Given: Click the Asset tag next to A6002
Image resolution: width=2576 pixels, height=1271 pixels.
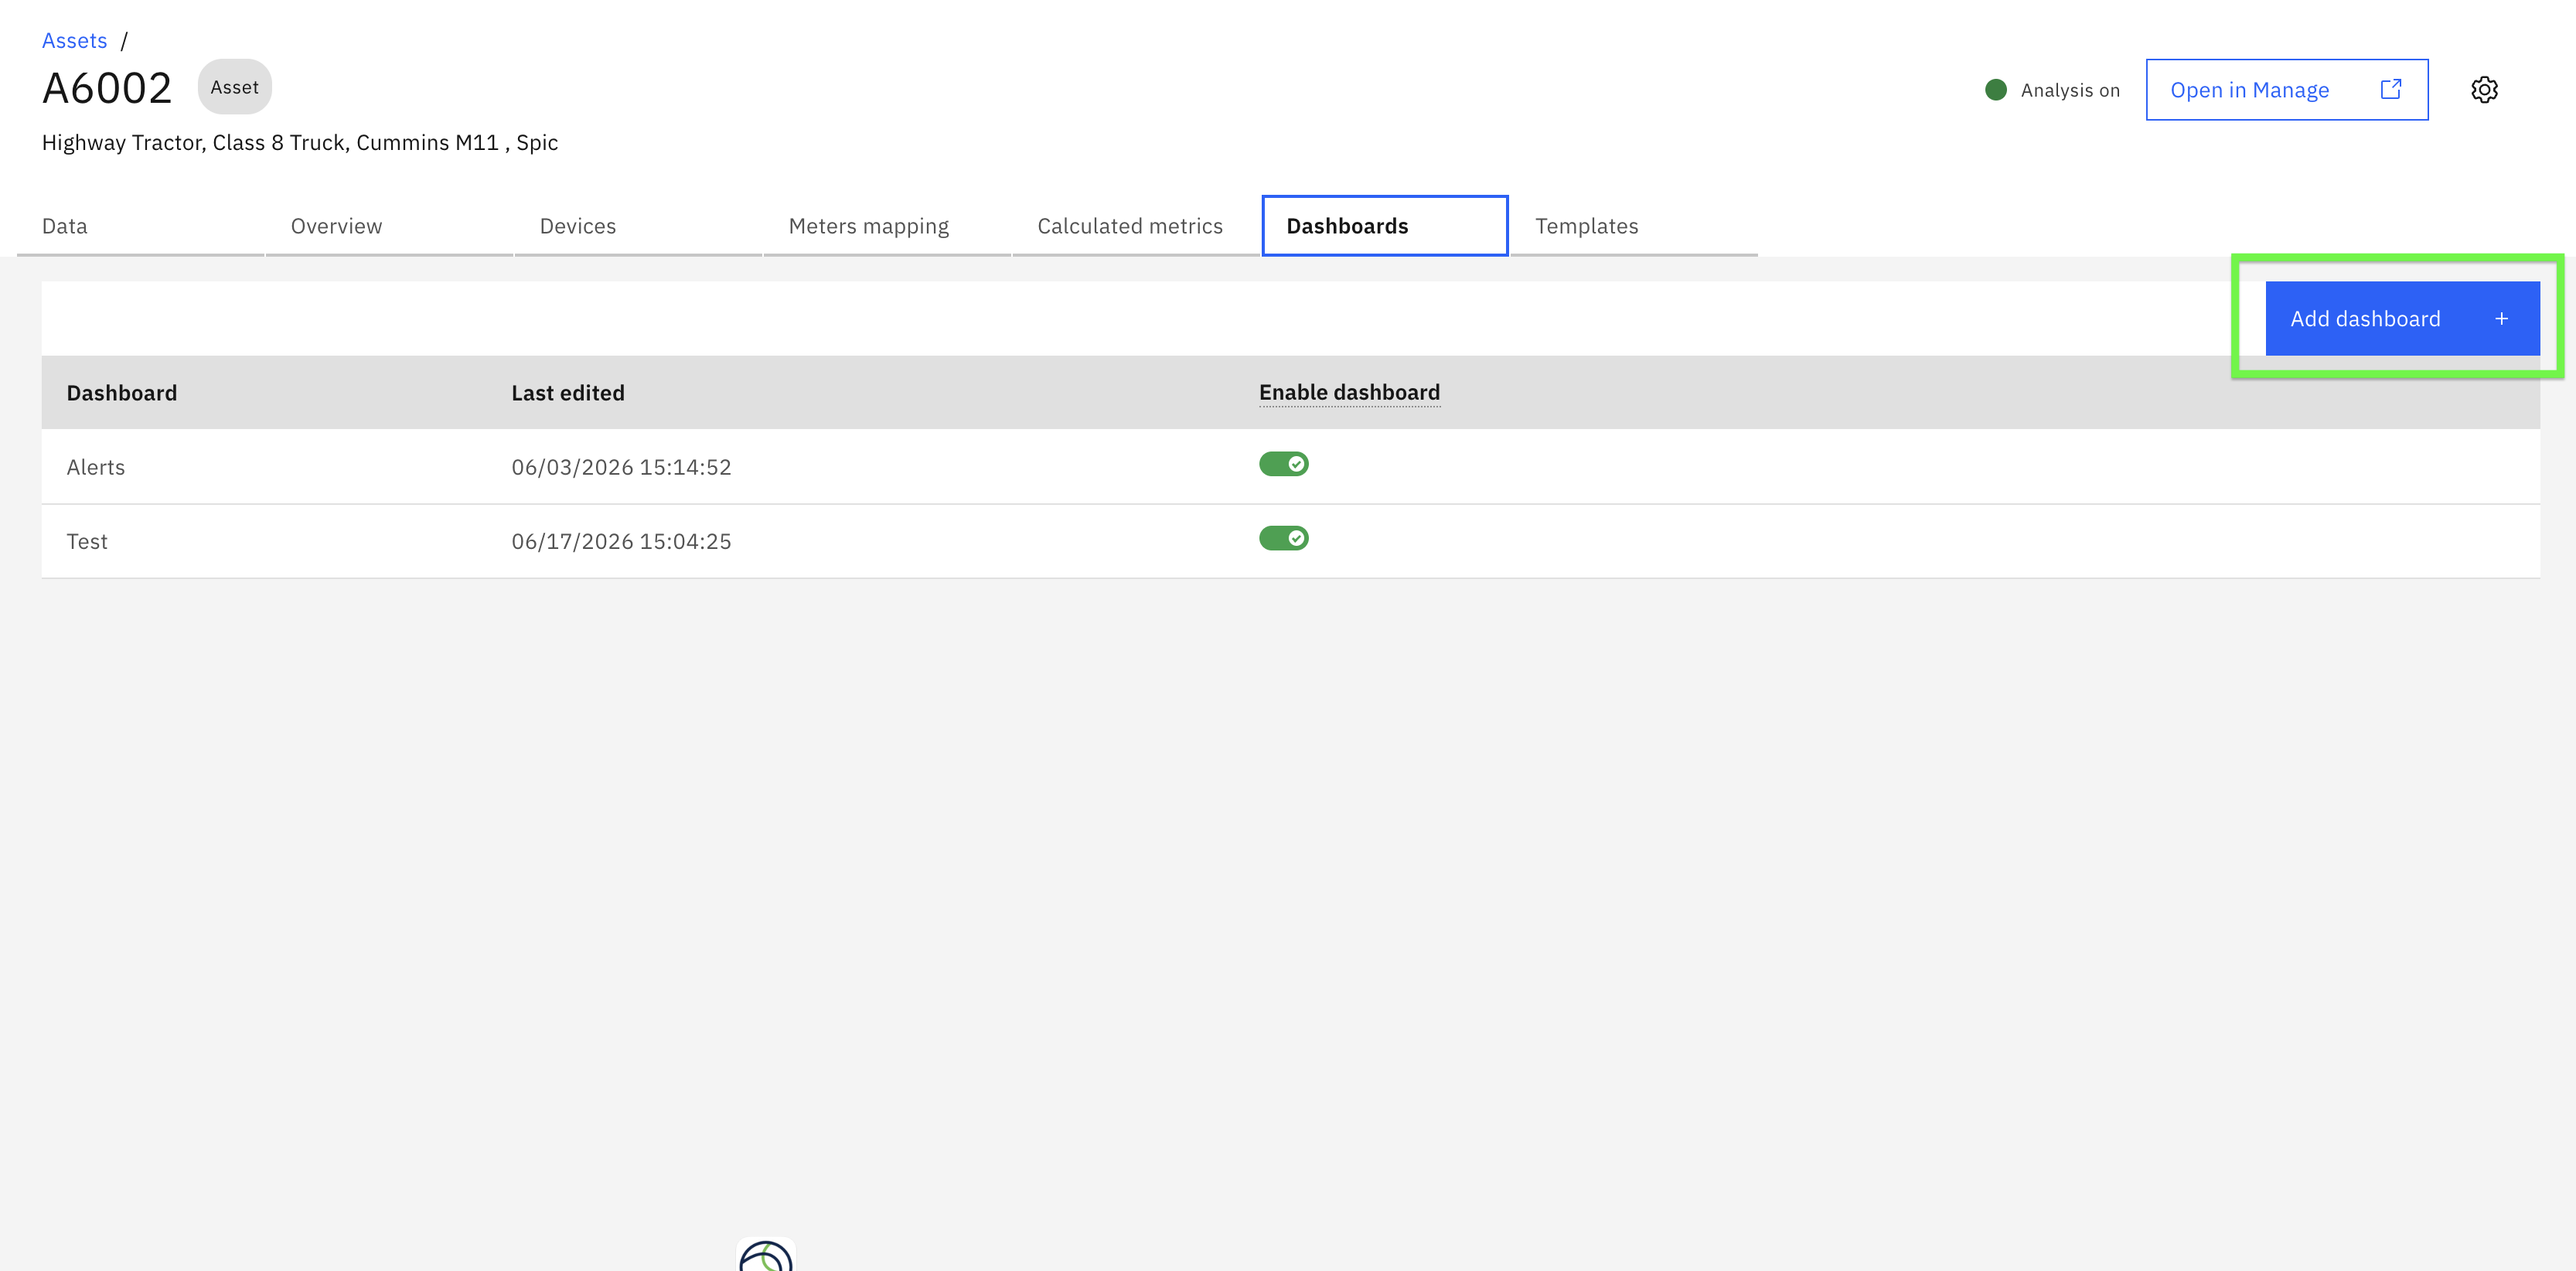Looking at the screenshot, I should point(235,87).
